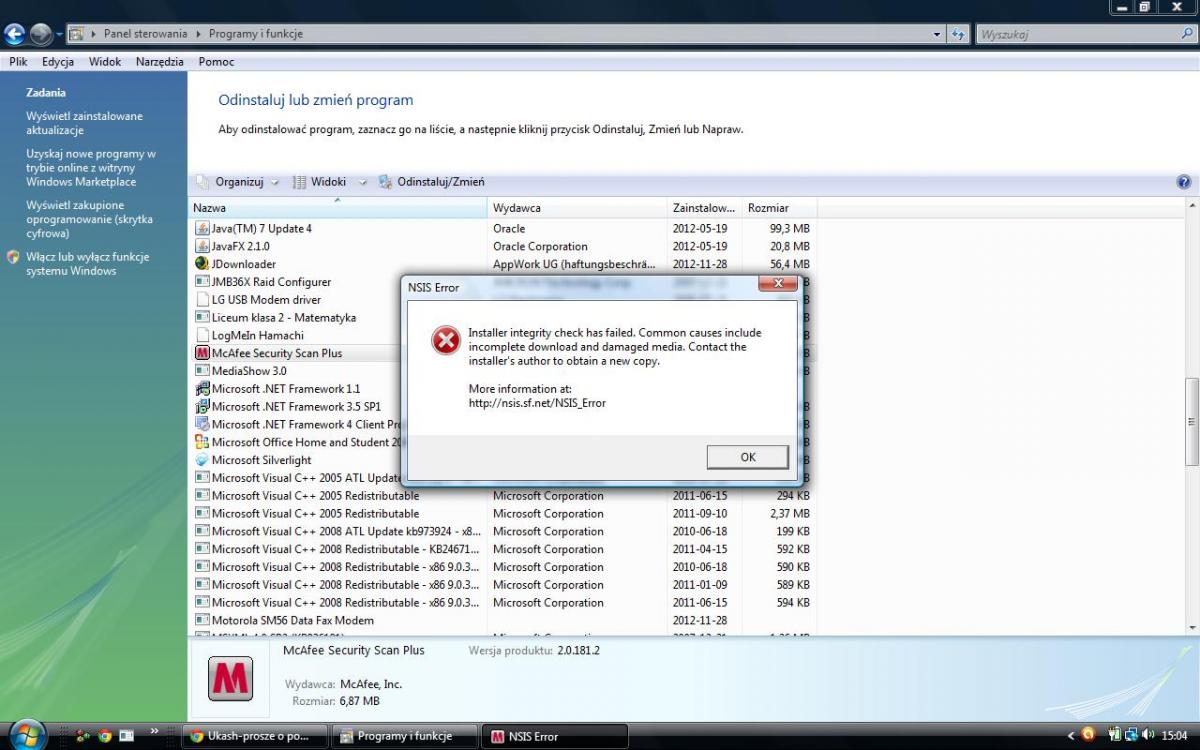The width and height of the screenshot is (1200, 750).
Task: Click the Java(TM) 7 Update 4 program icon
Action: 203,228
